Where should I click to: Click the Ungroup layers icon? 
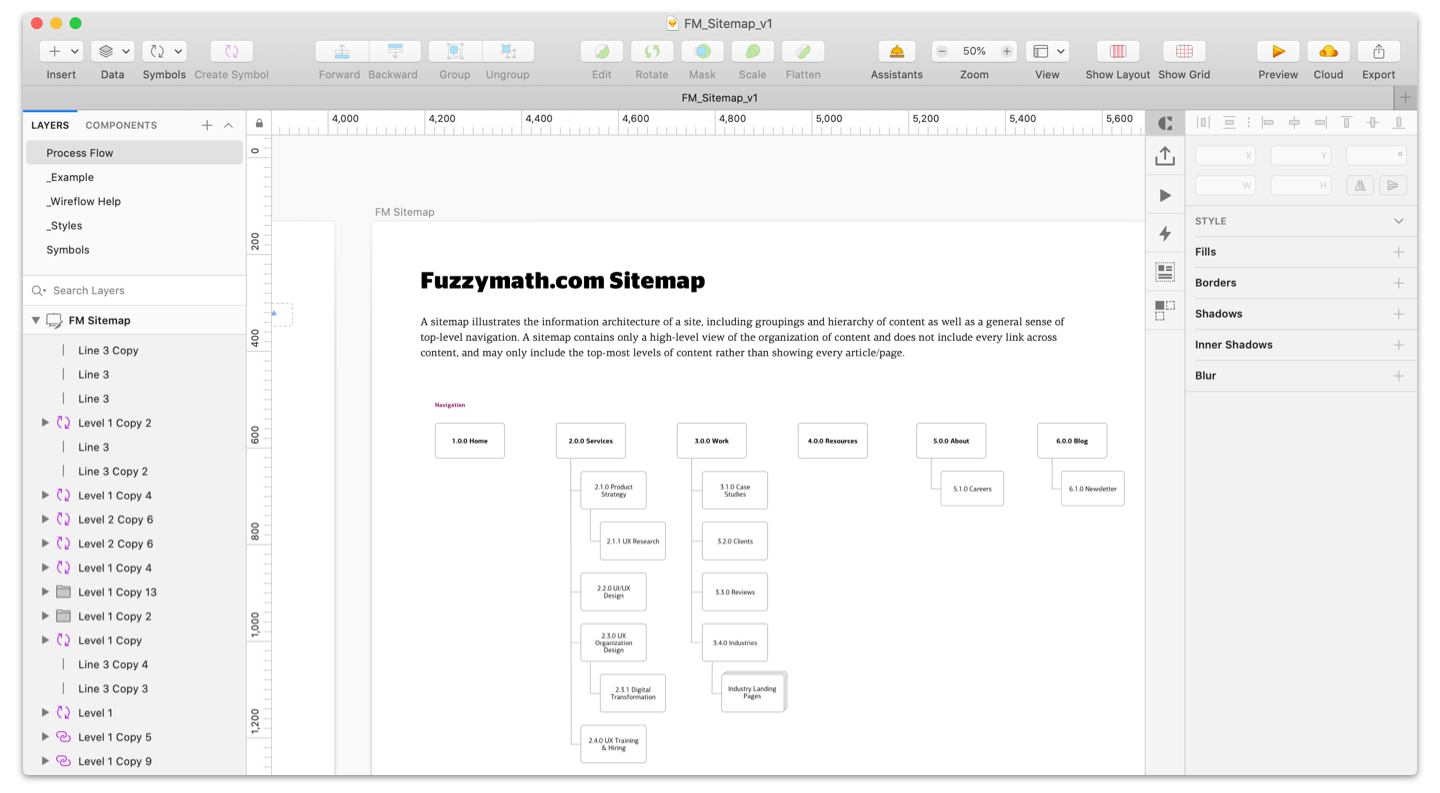coord(508,51)
